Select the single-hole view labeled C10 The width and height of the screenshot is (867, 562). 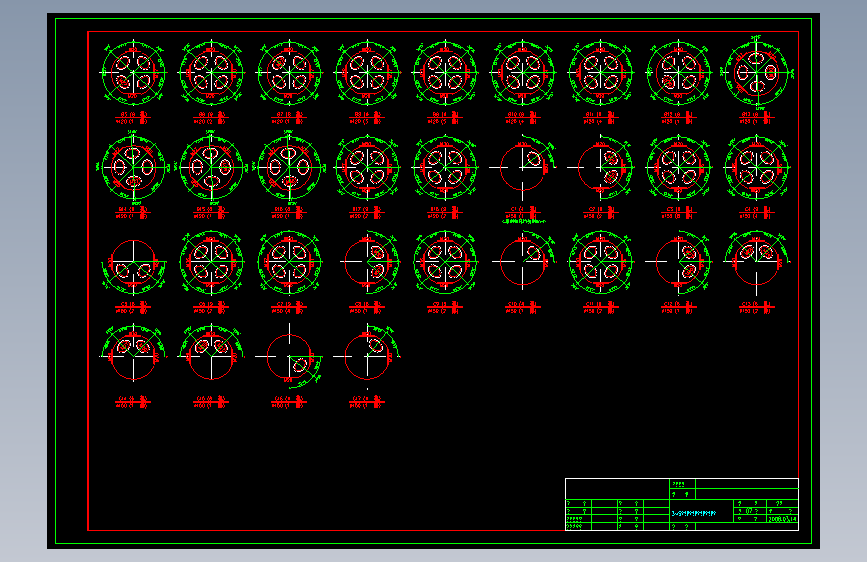pyautogui.click(x=523, y=262)
